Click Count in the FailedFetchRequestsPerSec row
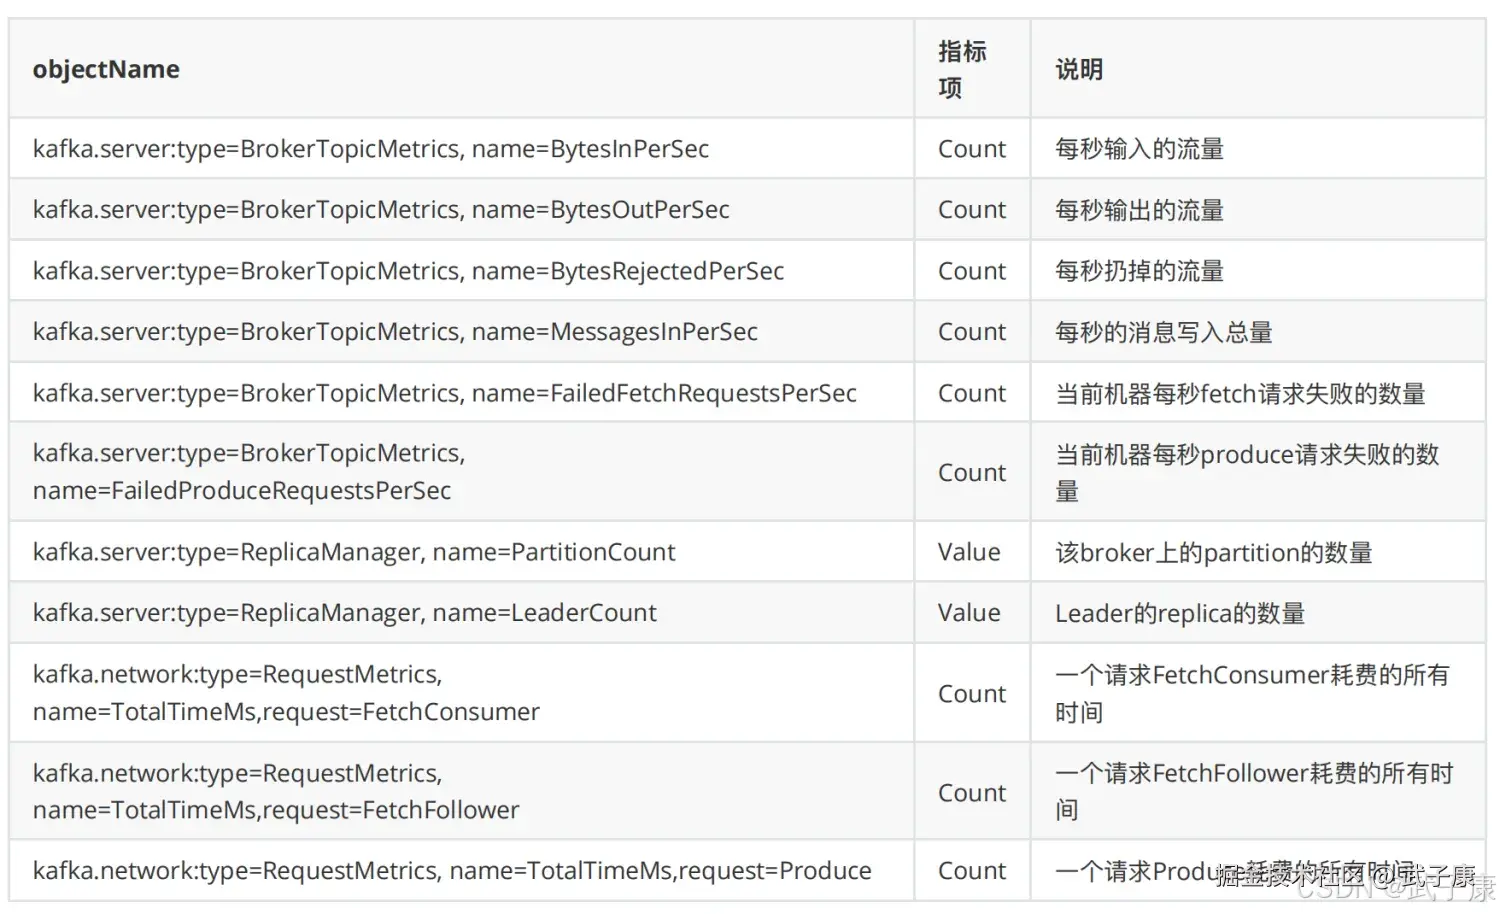 tap(972, 393)
